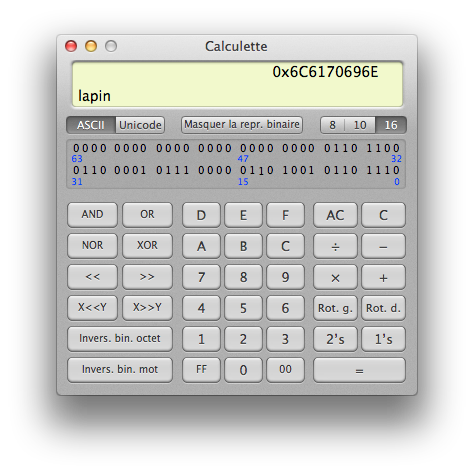Click the equals = key
474x474 pixels.
[x=359, y=370]
